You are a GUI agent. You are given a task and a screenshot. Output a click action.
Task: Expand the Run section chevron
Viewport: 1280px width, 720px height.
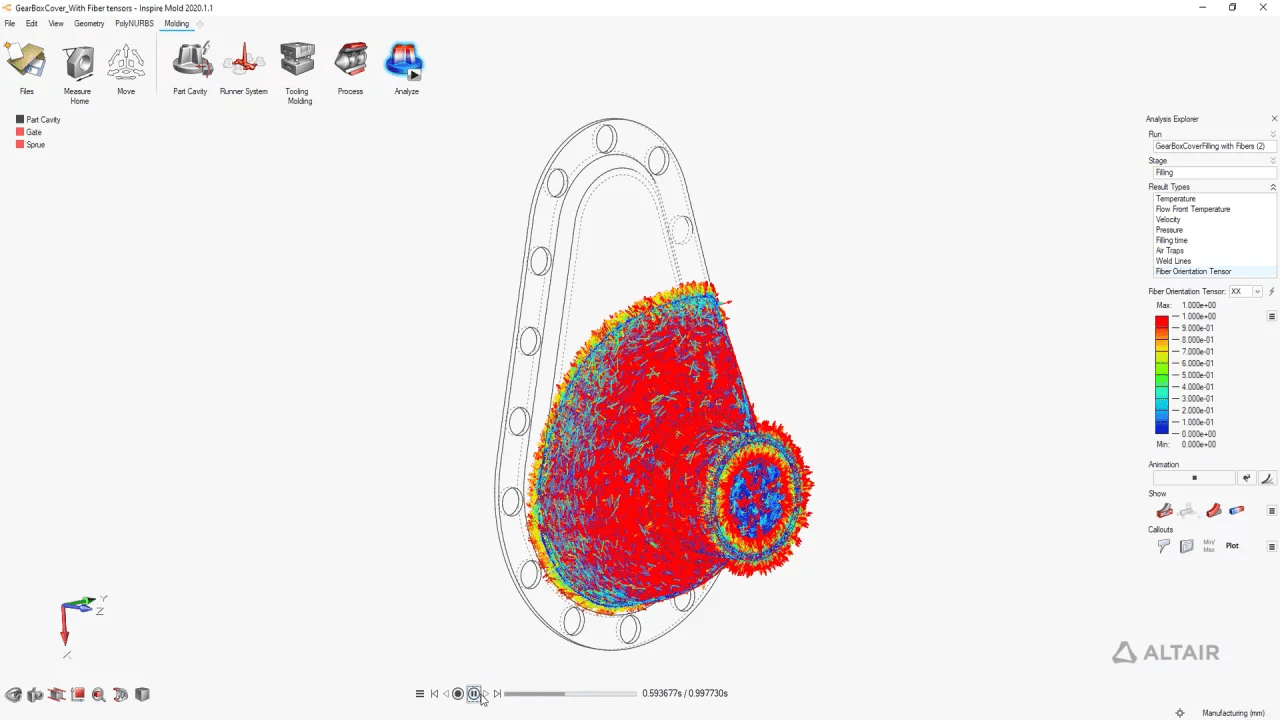(1273, 134)
